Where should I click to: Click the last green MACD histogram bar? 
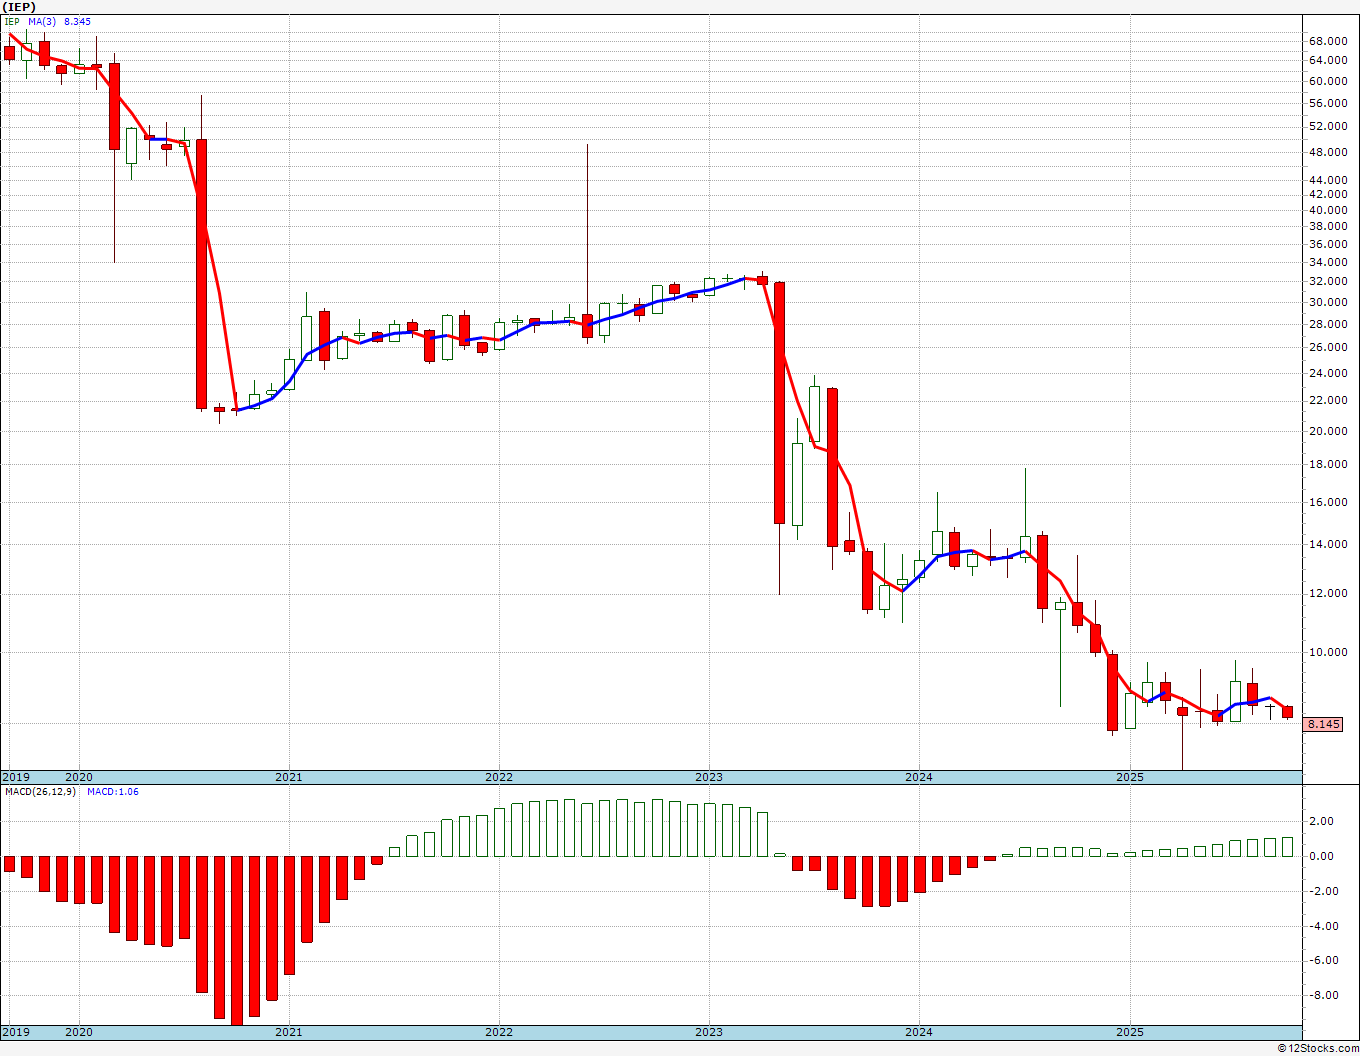click(x=1287, y=847)
